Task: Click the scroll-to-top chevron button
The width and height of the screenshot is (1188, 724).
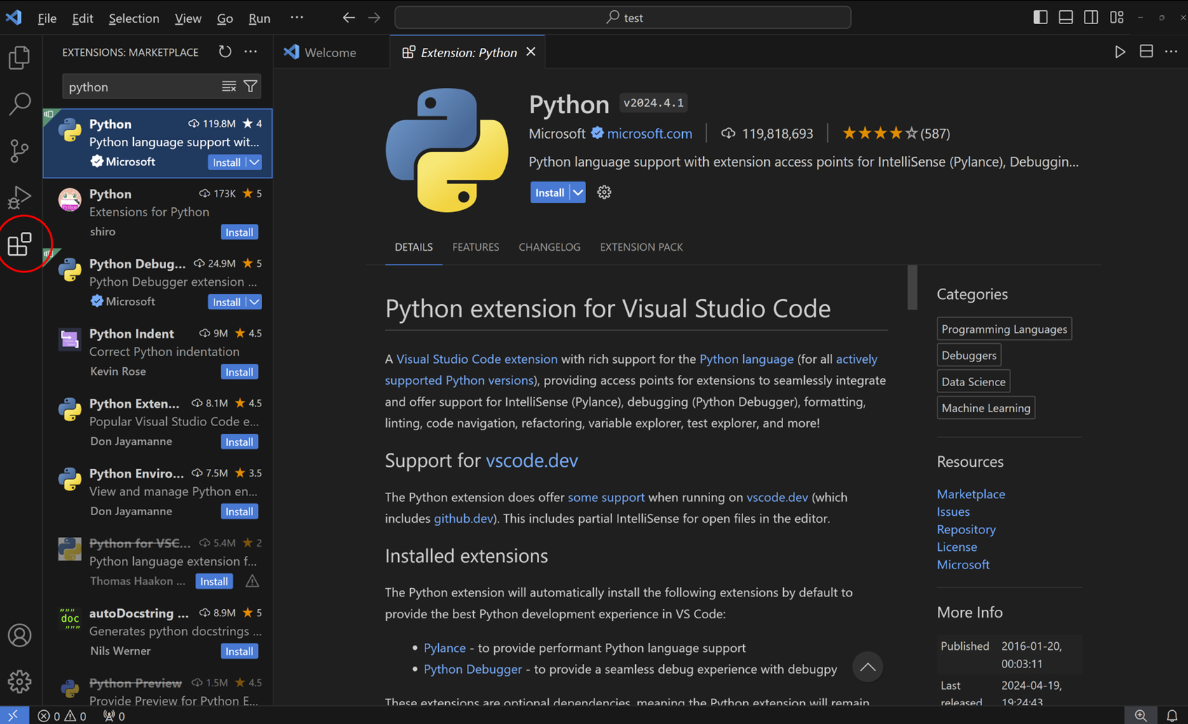Action: [868, 667]
